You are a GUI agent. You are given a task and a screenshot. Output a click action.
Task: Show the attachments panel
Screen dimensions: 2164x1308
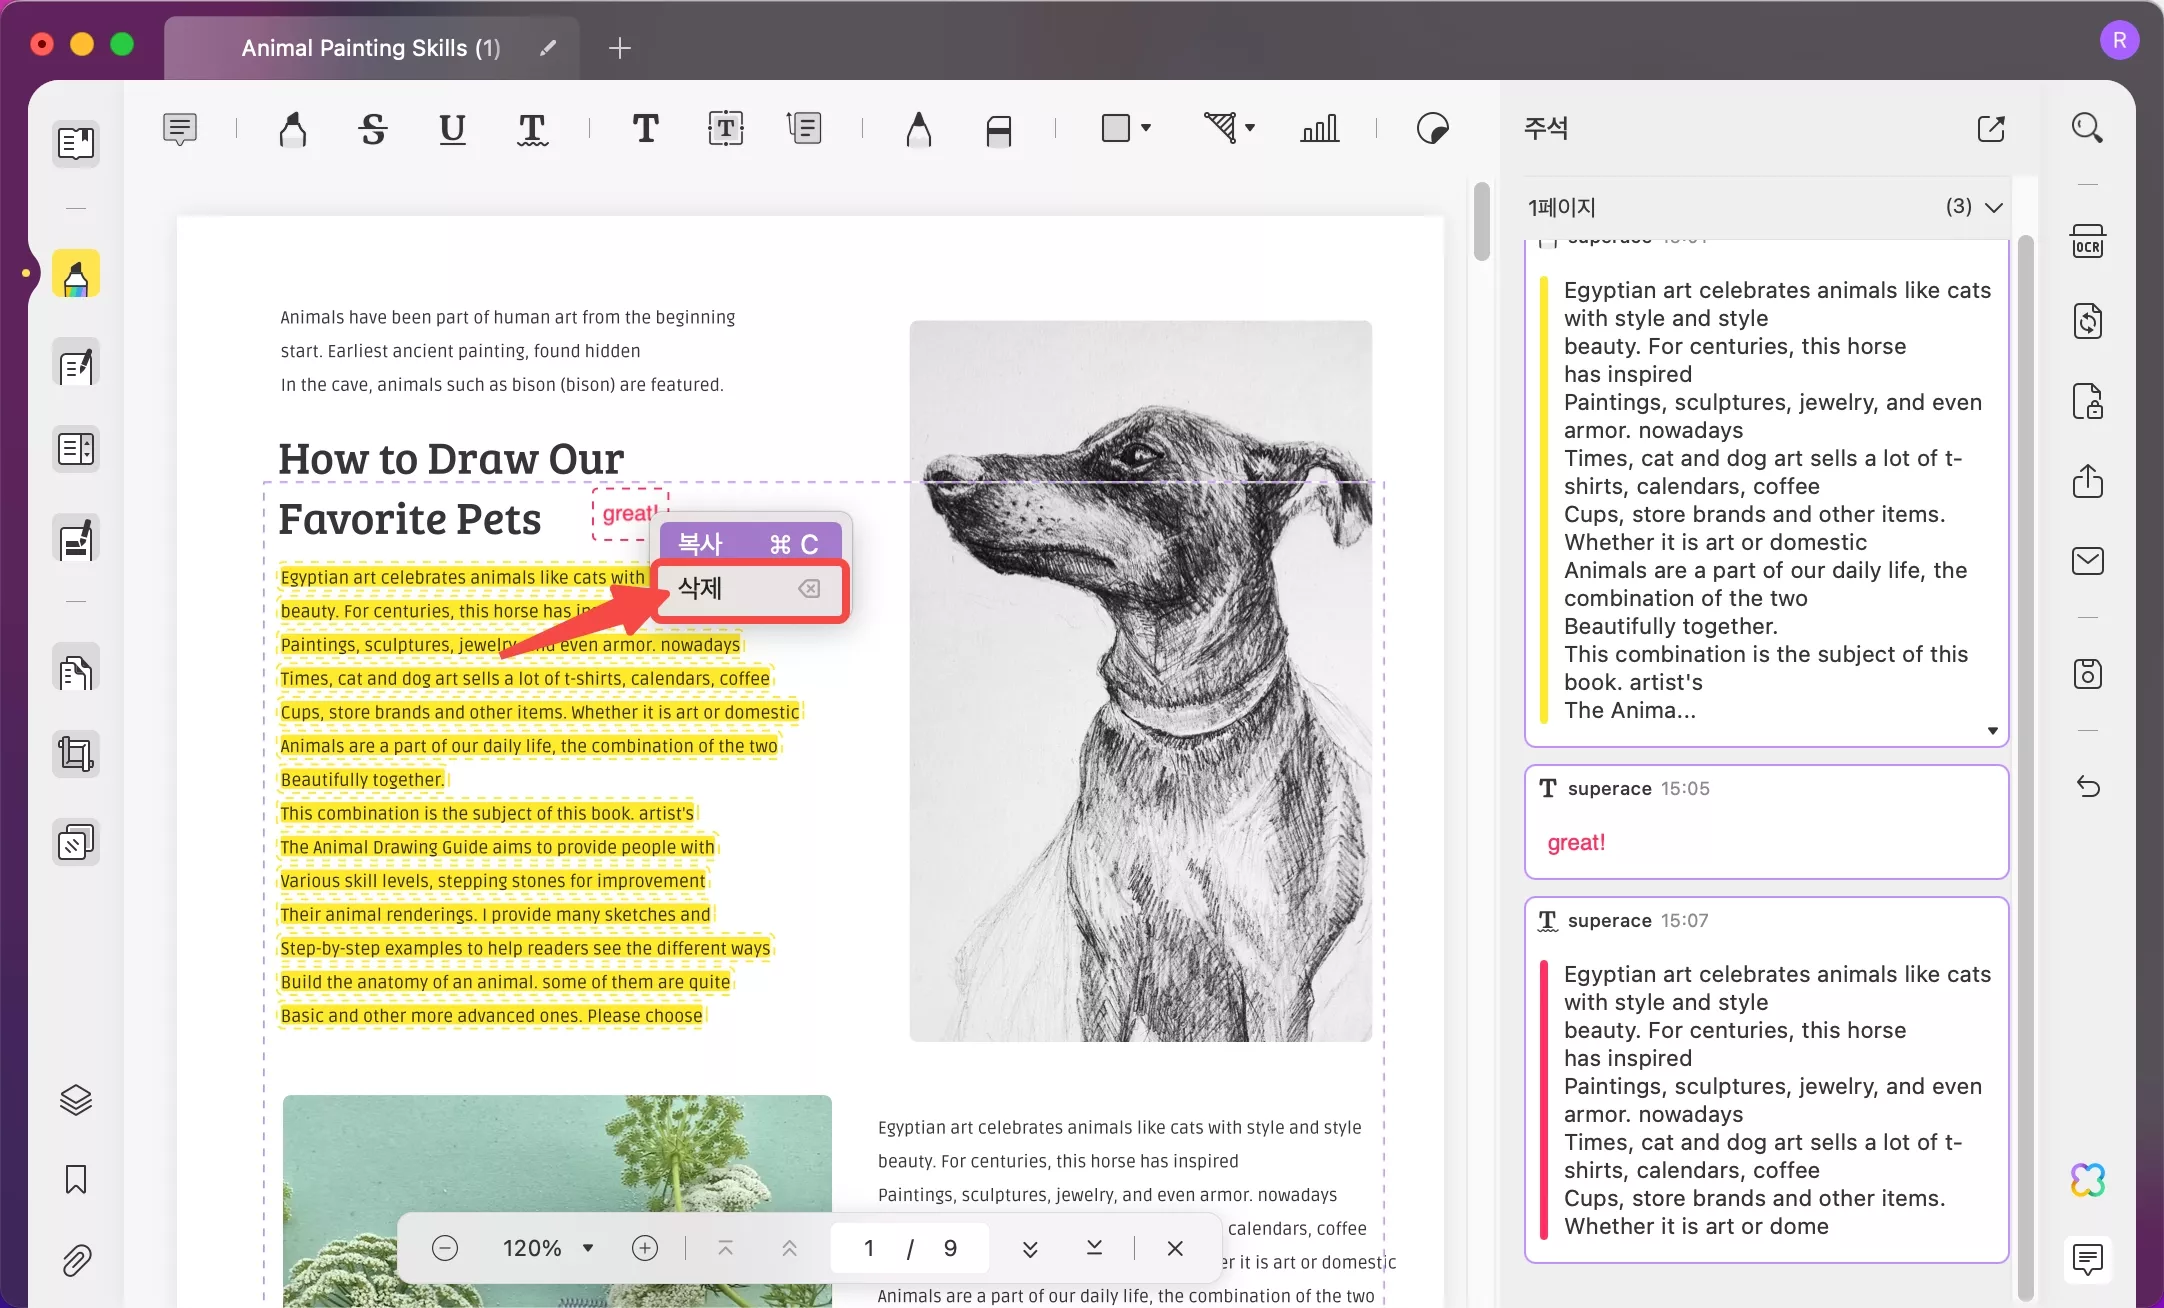tap(76, 1261)
